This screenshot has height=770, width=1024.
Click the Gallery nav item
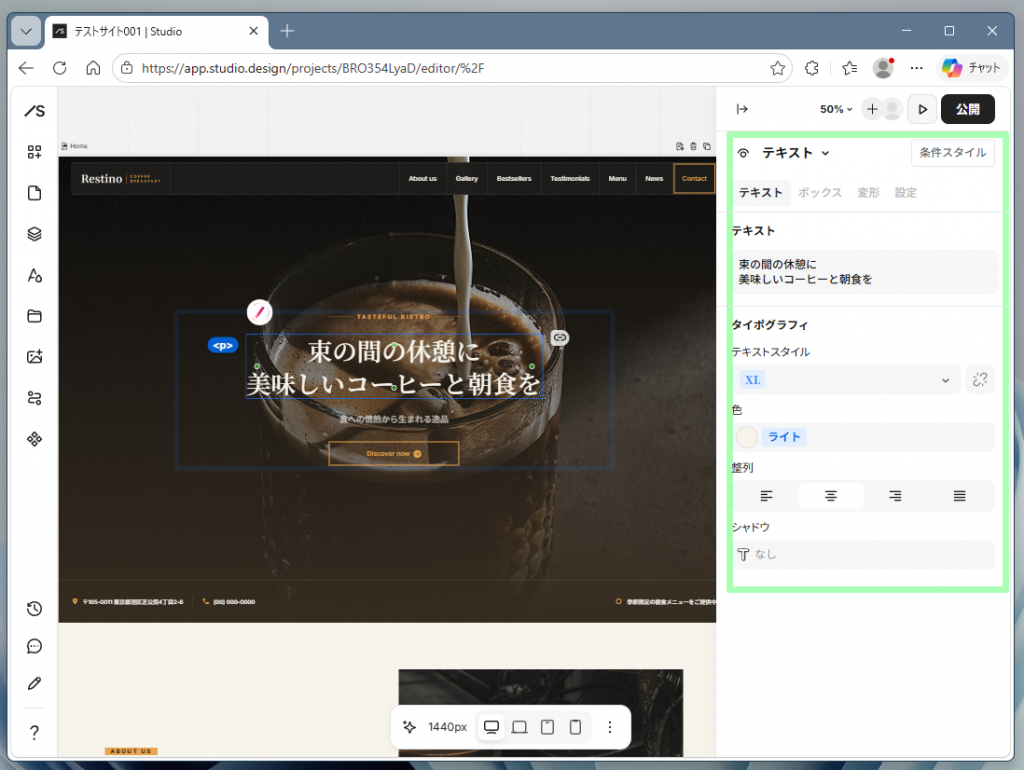pos(466,178)
